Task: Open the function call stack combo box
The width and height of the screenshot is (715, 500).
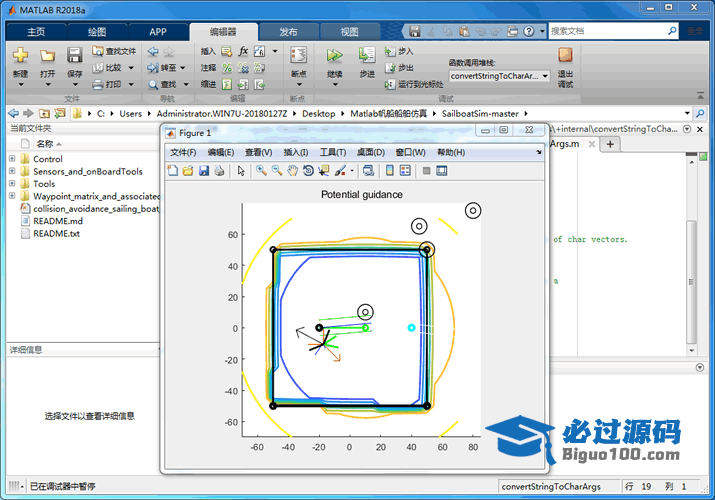Action: 499,76
